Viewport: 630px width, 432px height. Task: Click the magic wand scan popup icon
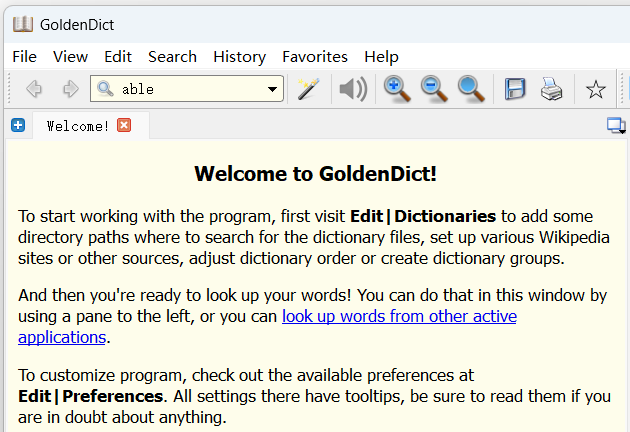click(x=308, y=90)
